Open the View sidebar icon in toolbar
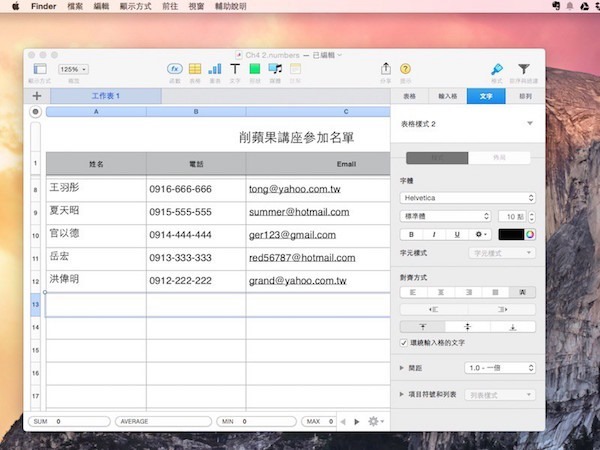 click(40, 69)
